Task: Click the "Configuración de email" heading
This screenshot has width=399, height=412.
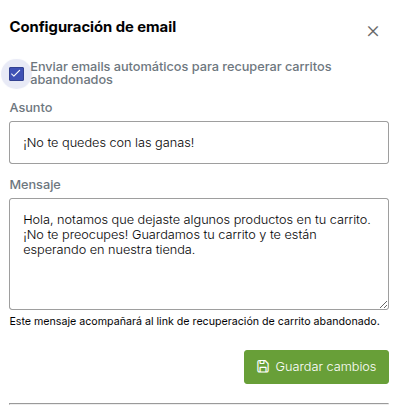Action: coord(93,27)
